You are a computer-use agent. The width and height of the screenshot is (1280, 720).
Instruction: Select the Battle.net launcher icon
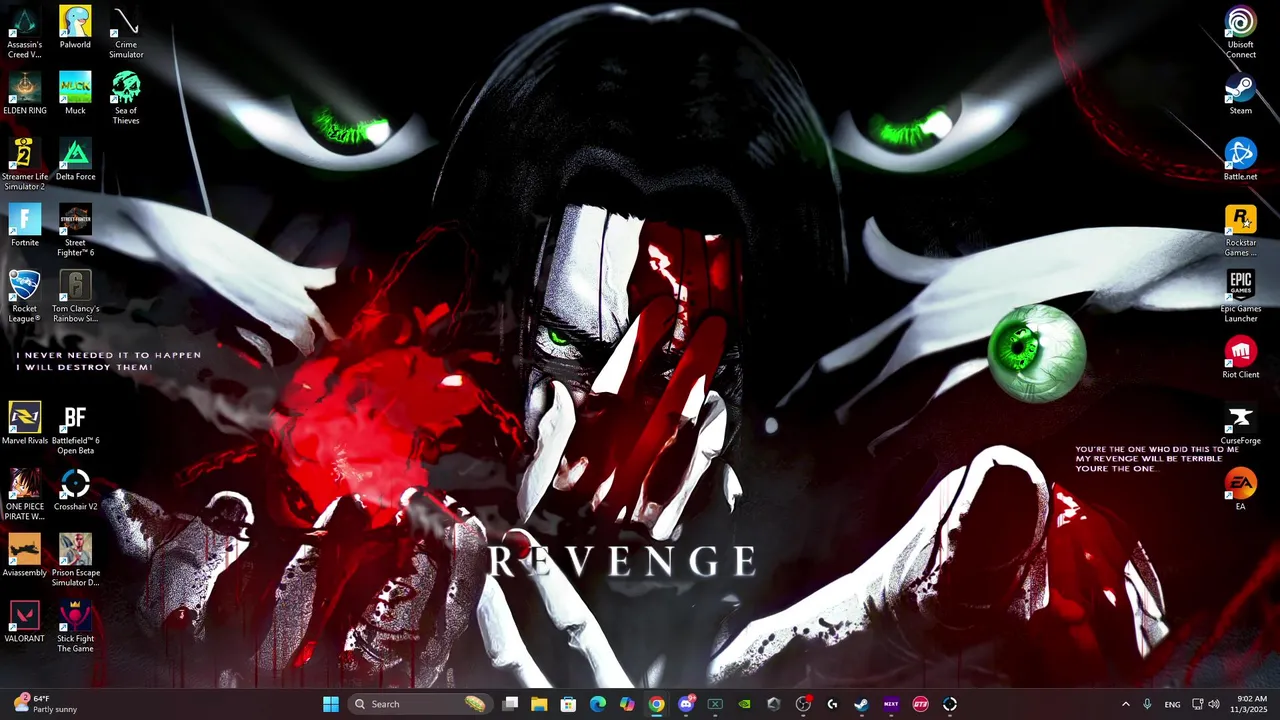tap(1240, 159)
